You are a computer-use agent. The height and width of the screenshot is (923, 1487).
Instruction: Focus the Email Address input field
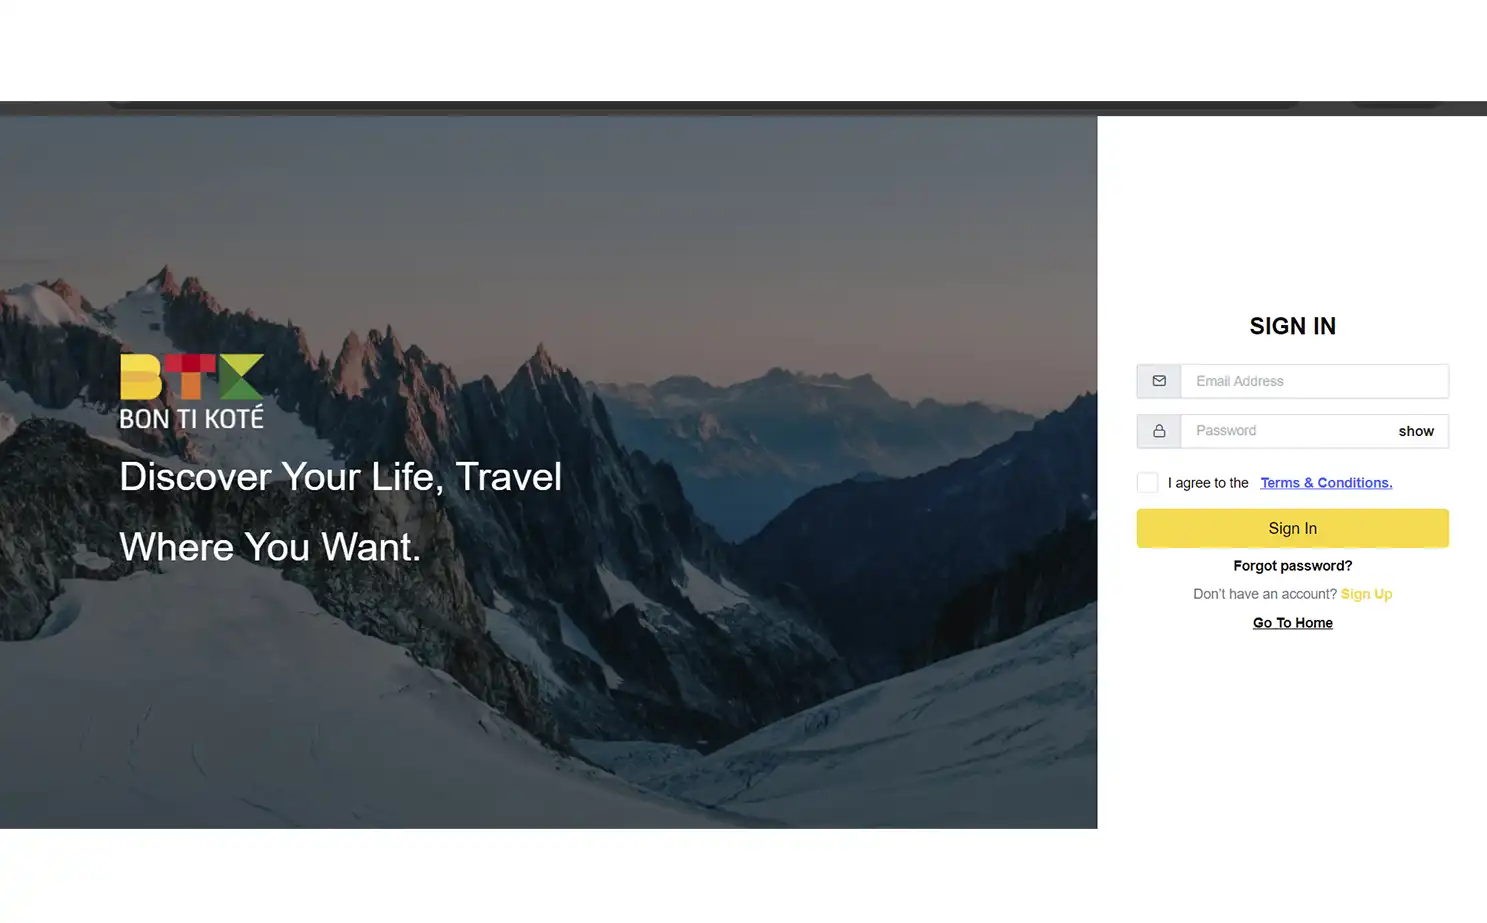(x=1314, y=381)
